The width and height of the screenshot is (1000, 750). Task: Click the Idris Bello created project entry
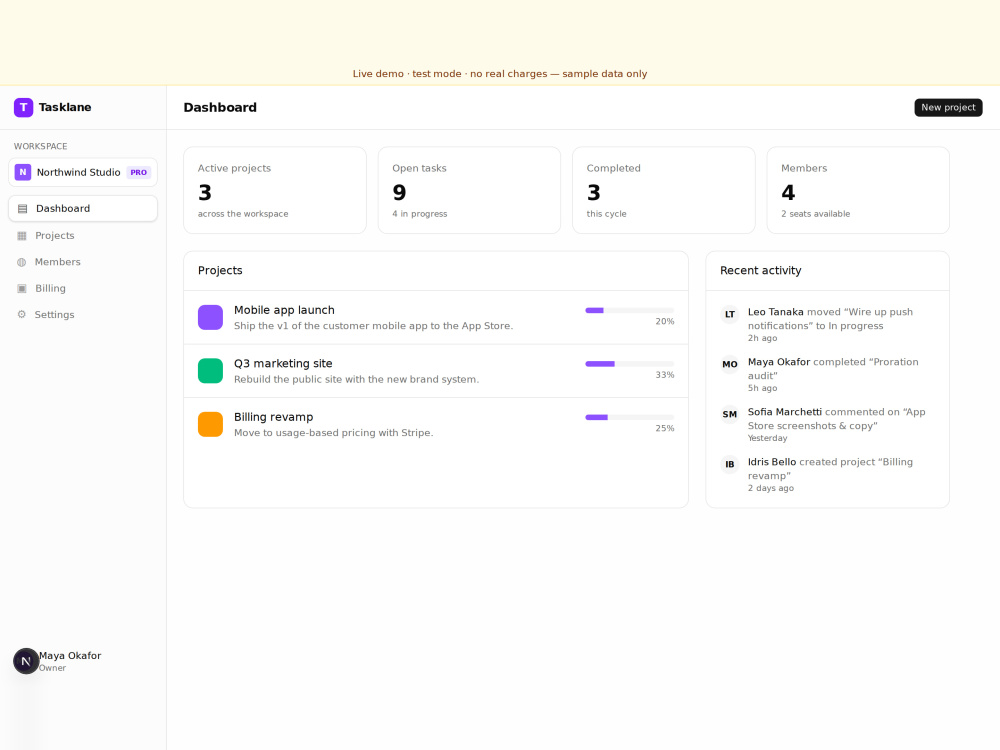point(830,469)
